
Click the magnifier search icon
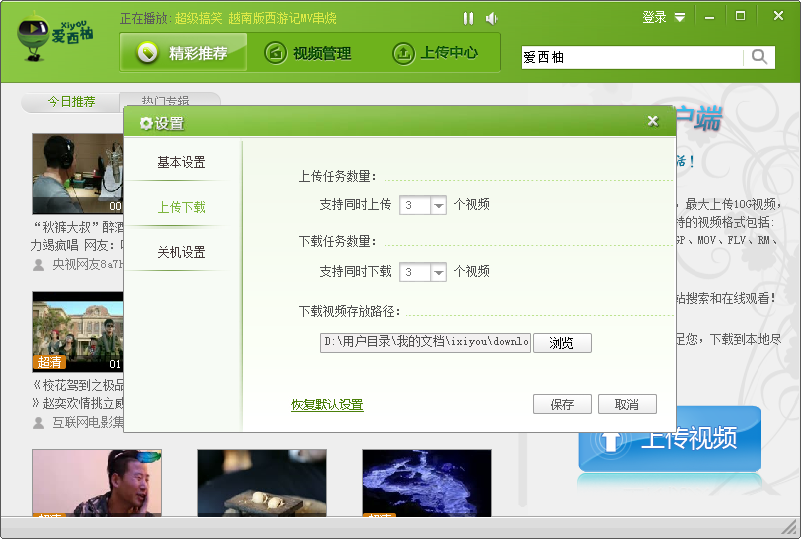(760, 57)
